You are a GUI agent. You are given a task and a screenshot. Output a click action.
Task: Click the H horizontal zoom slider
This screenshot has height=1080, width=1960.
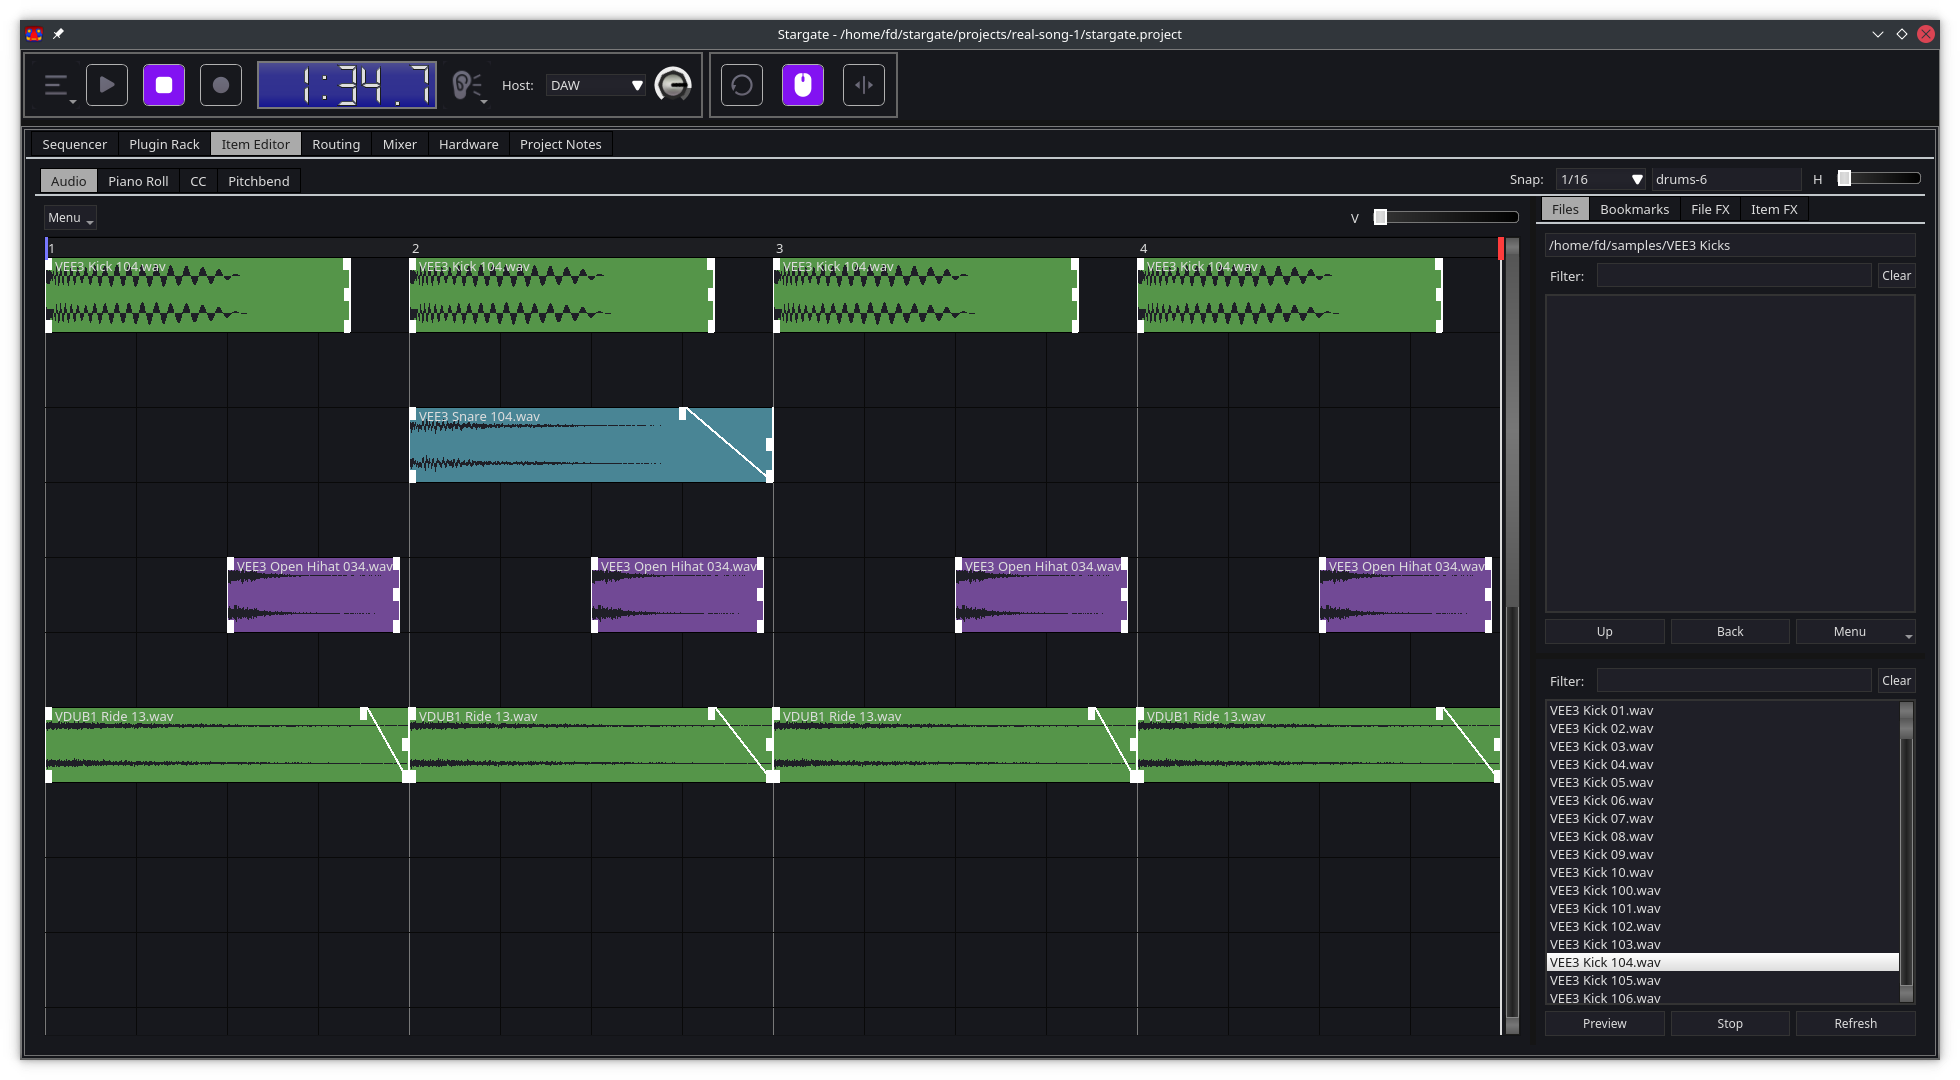pyautogui.click(x=1880, y=179)
